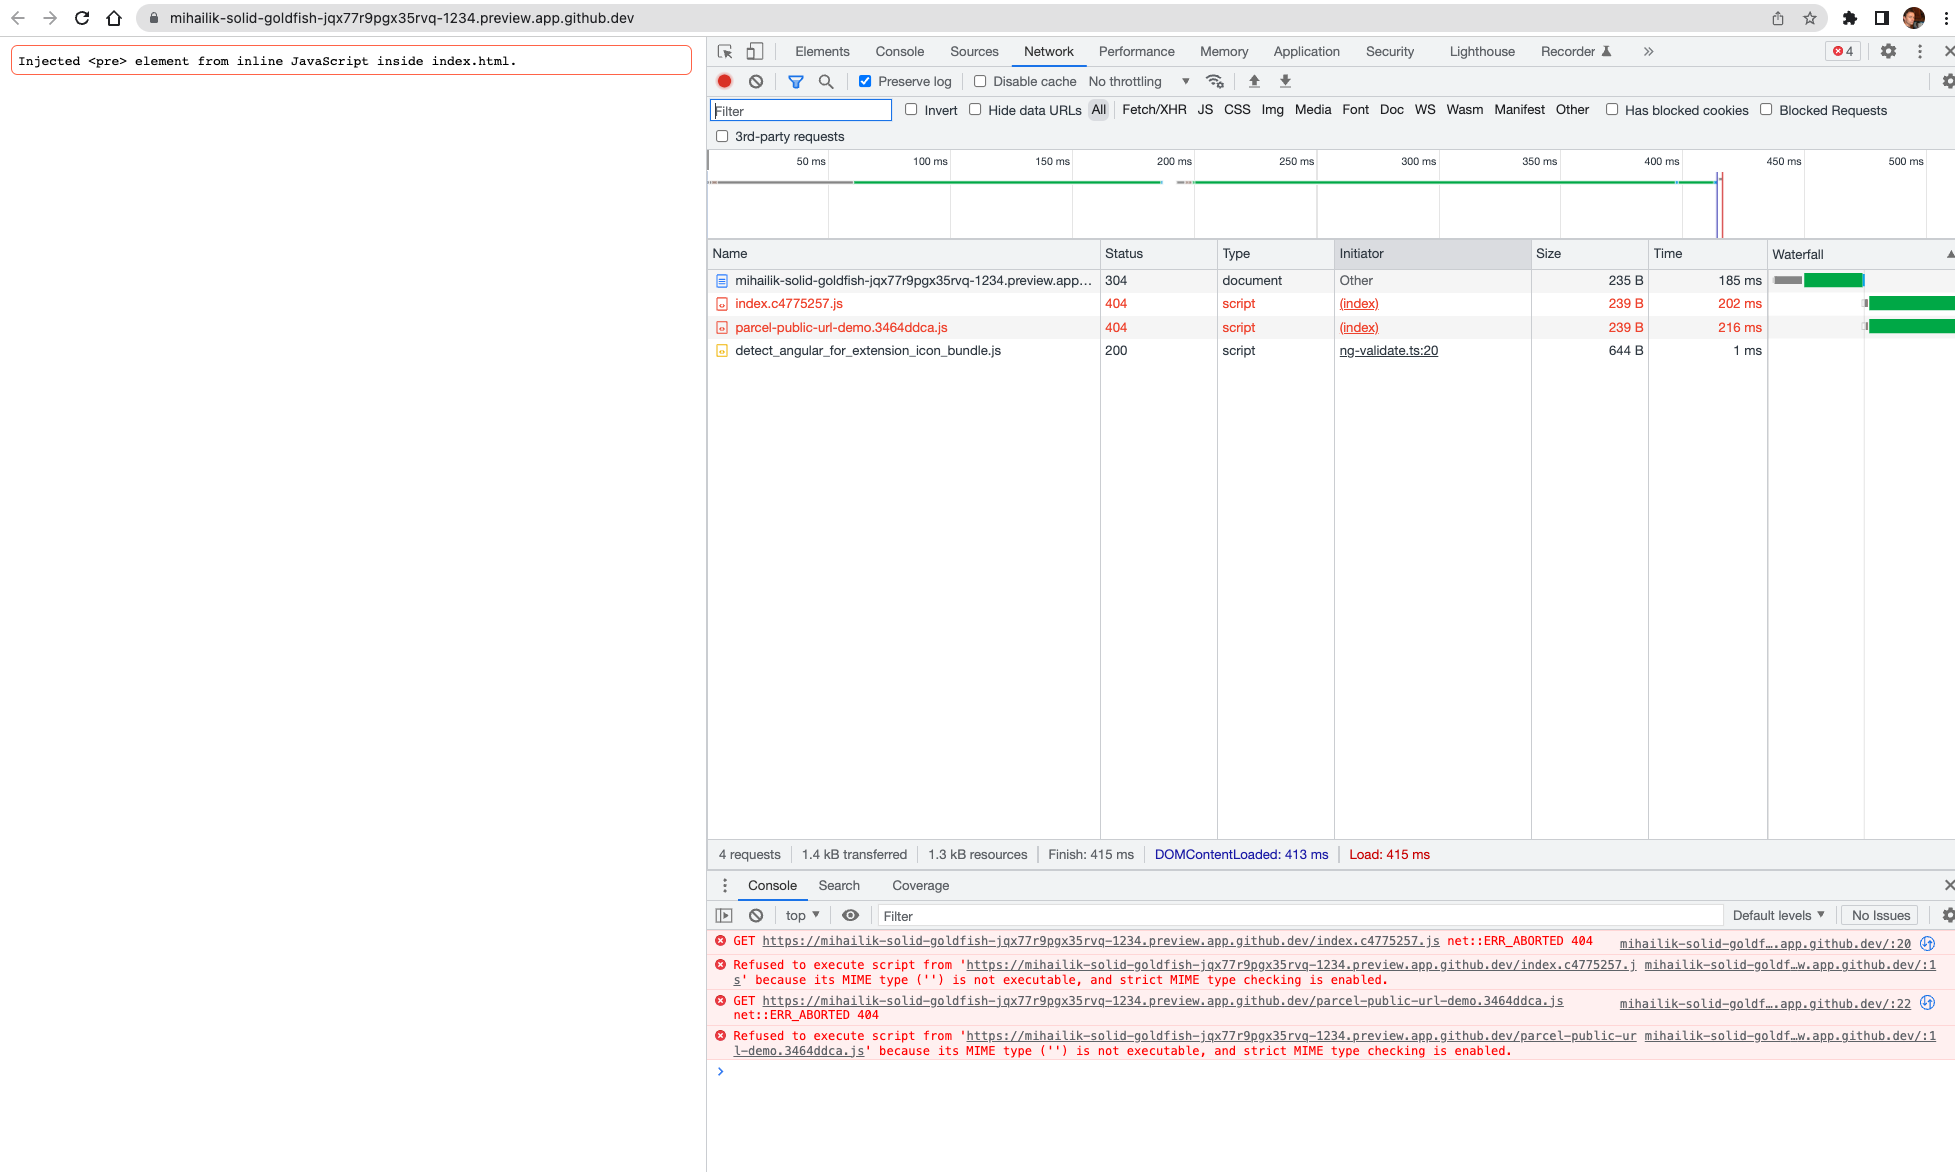Open the Default levels dropdown
This screenshot has height=1172, width=1955.
(x=1778, y=915)
